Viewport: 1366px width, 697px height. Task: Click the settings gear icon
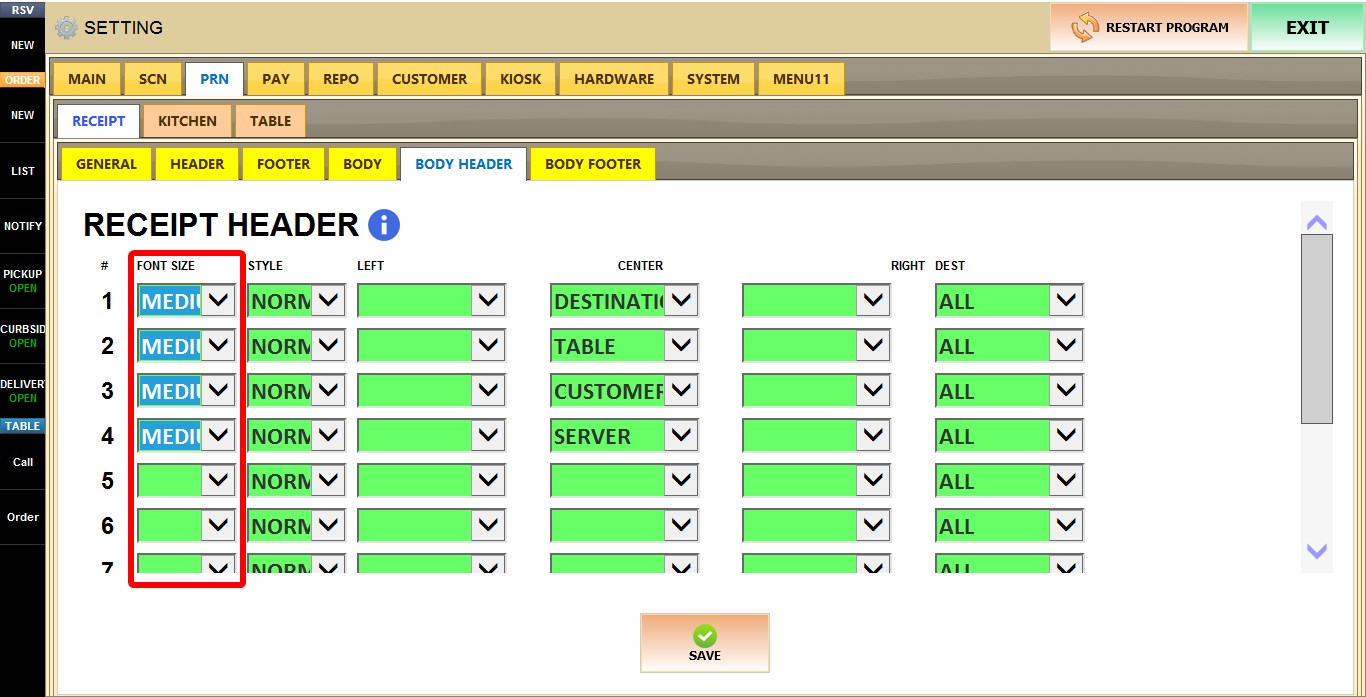pos(66,28)
